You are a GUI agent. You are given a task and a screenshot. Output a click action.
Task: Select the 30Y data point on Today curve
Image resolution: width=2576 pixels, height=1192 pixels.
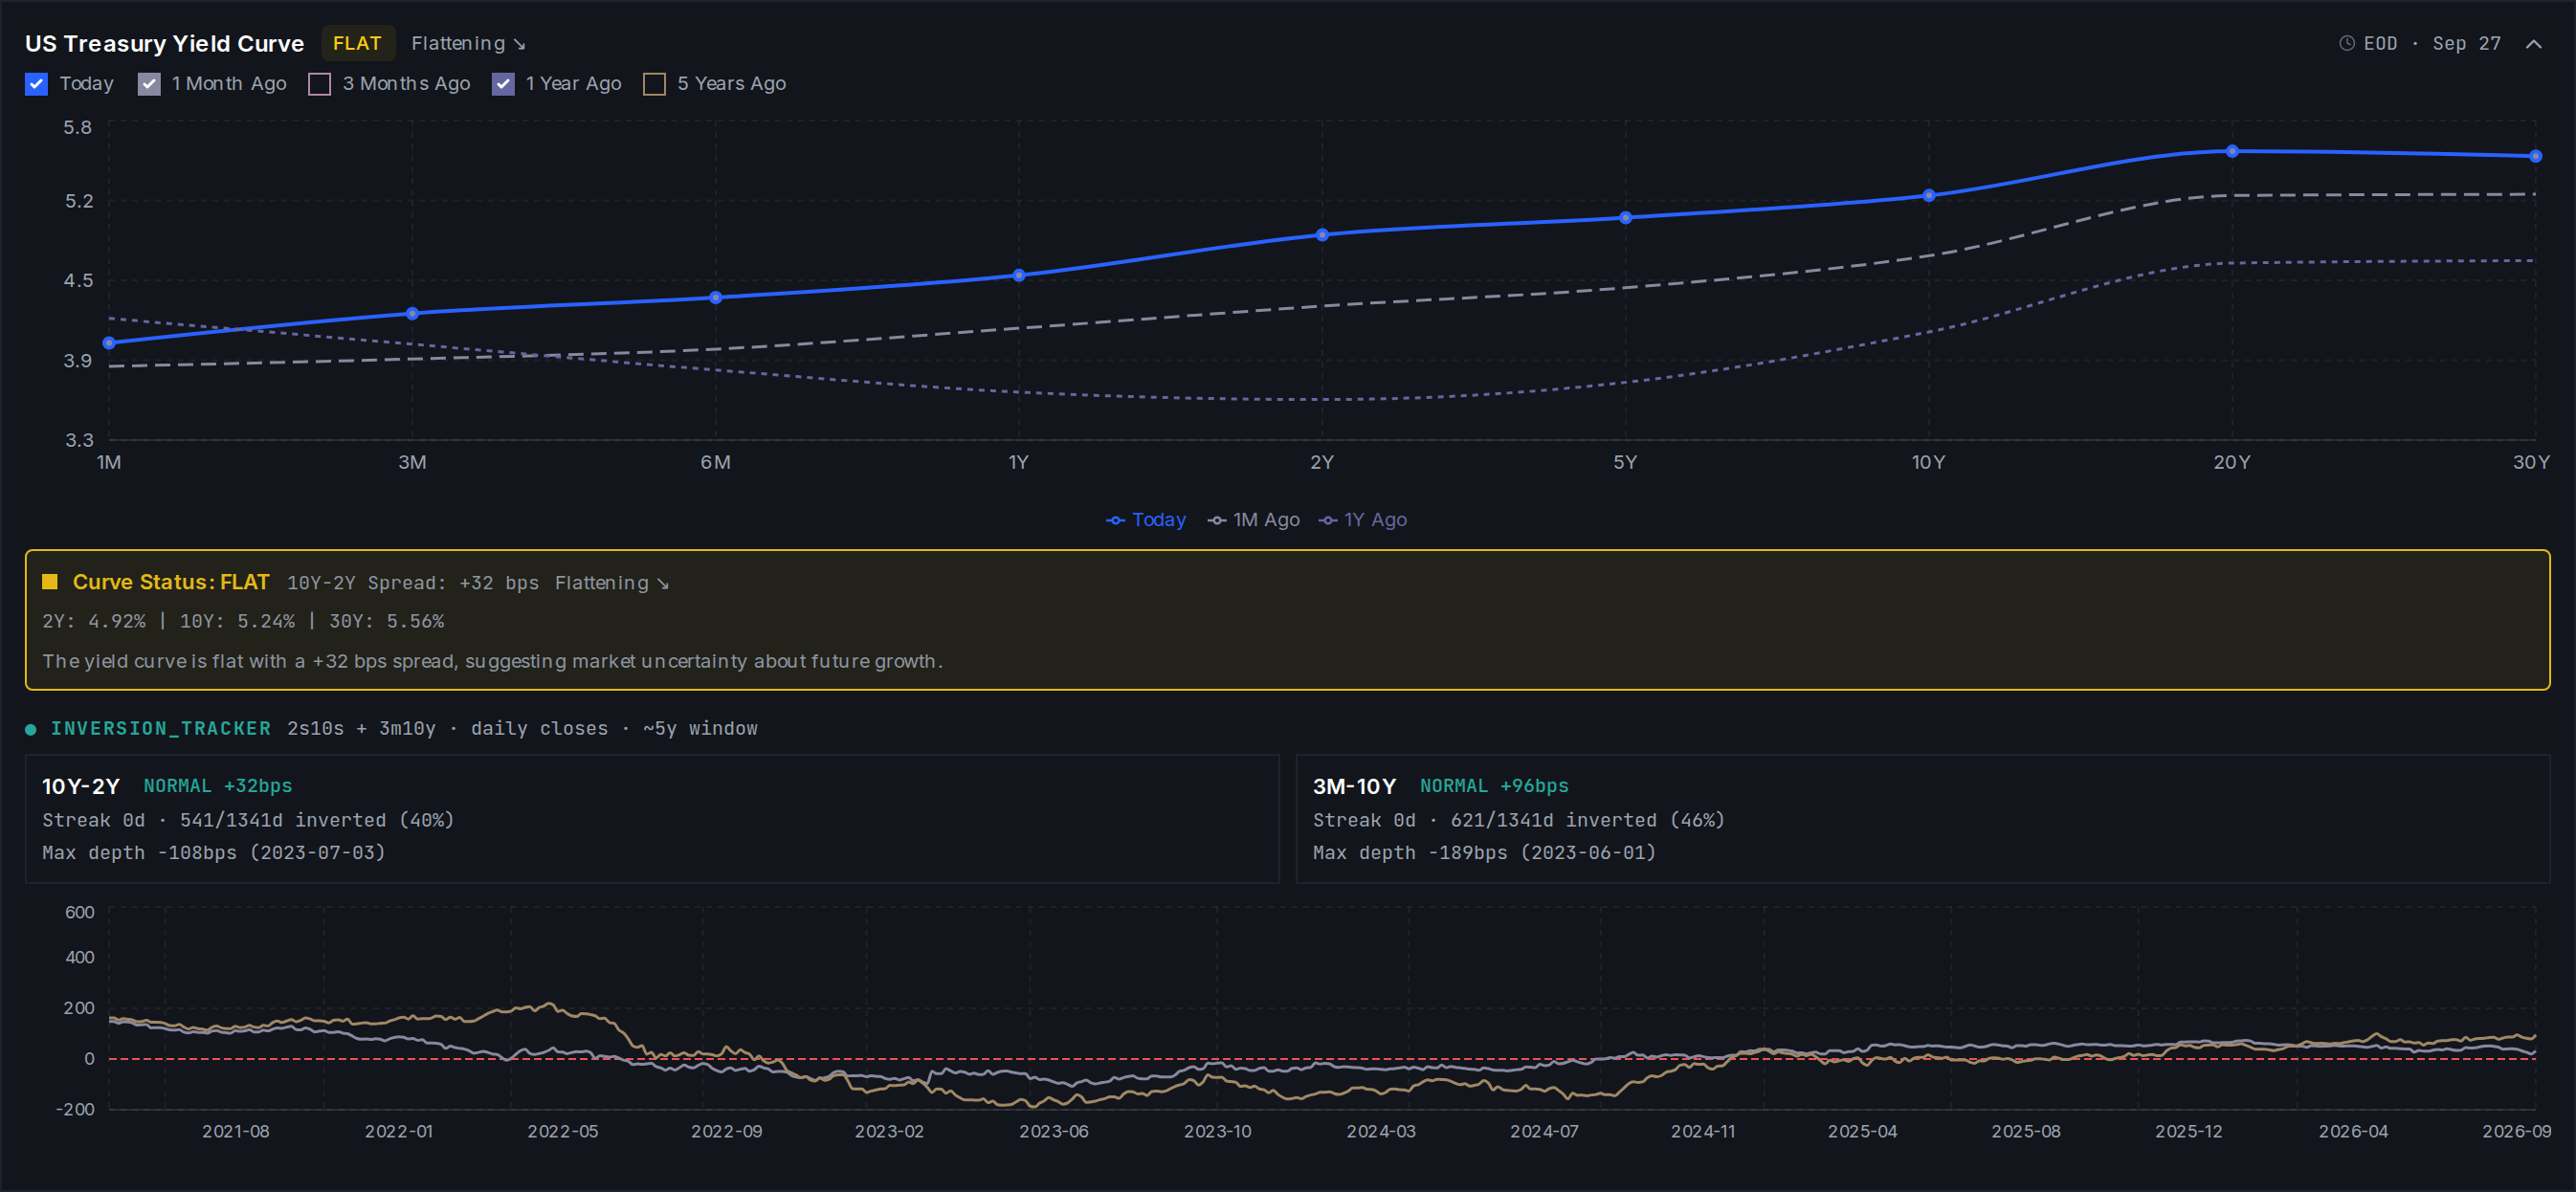click(2535, 156)
